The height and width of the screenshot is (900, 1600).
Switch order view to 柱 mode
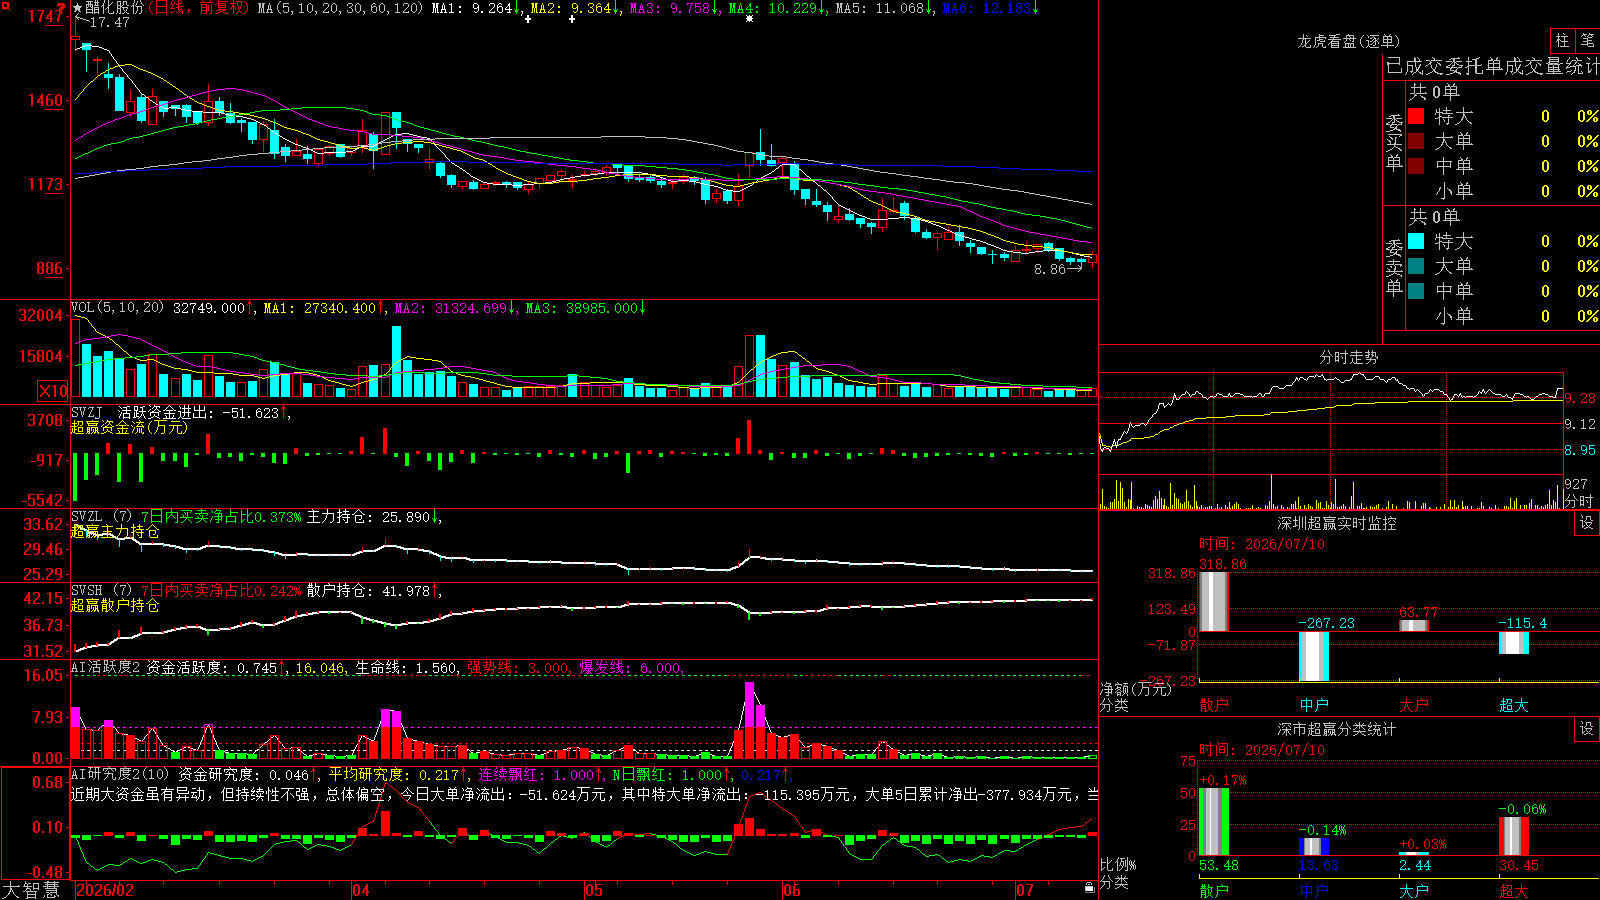point(1562,41)
